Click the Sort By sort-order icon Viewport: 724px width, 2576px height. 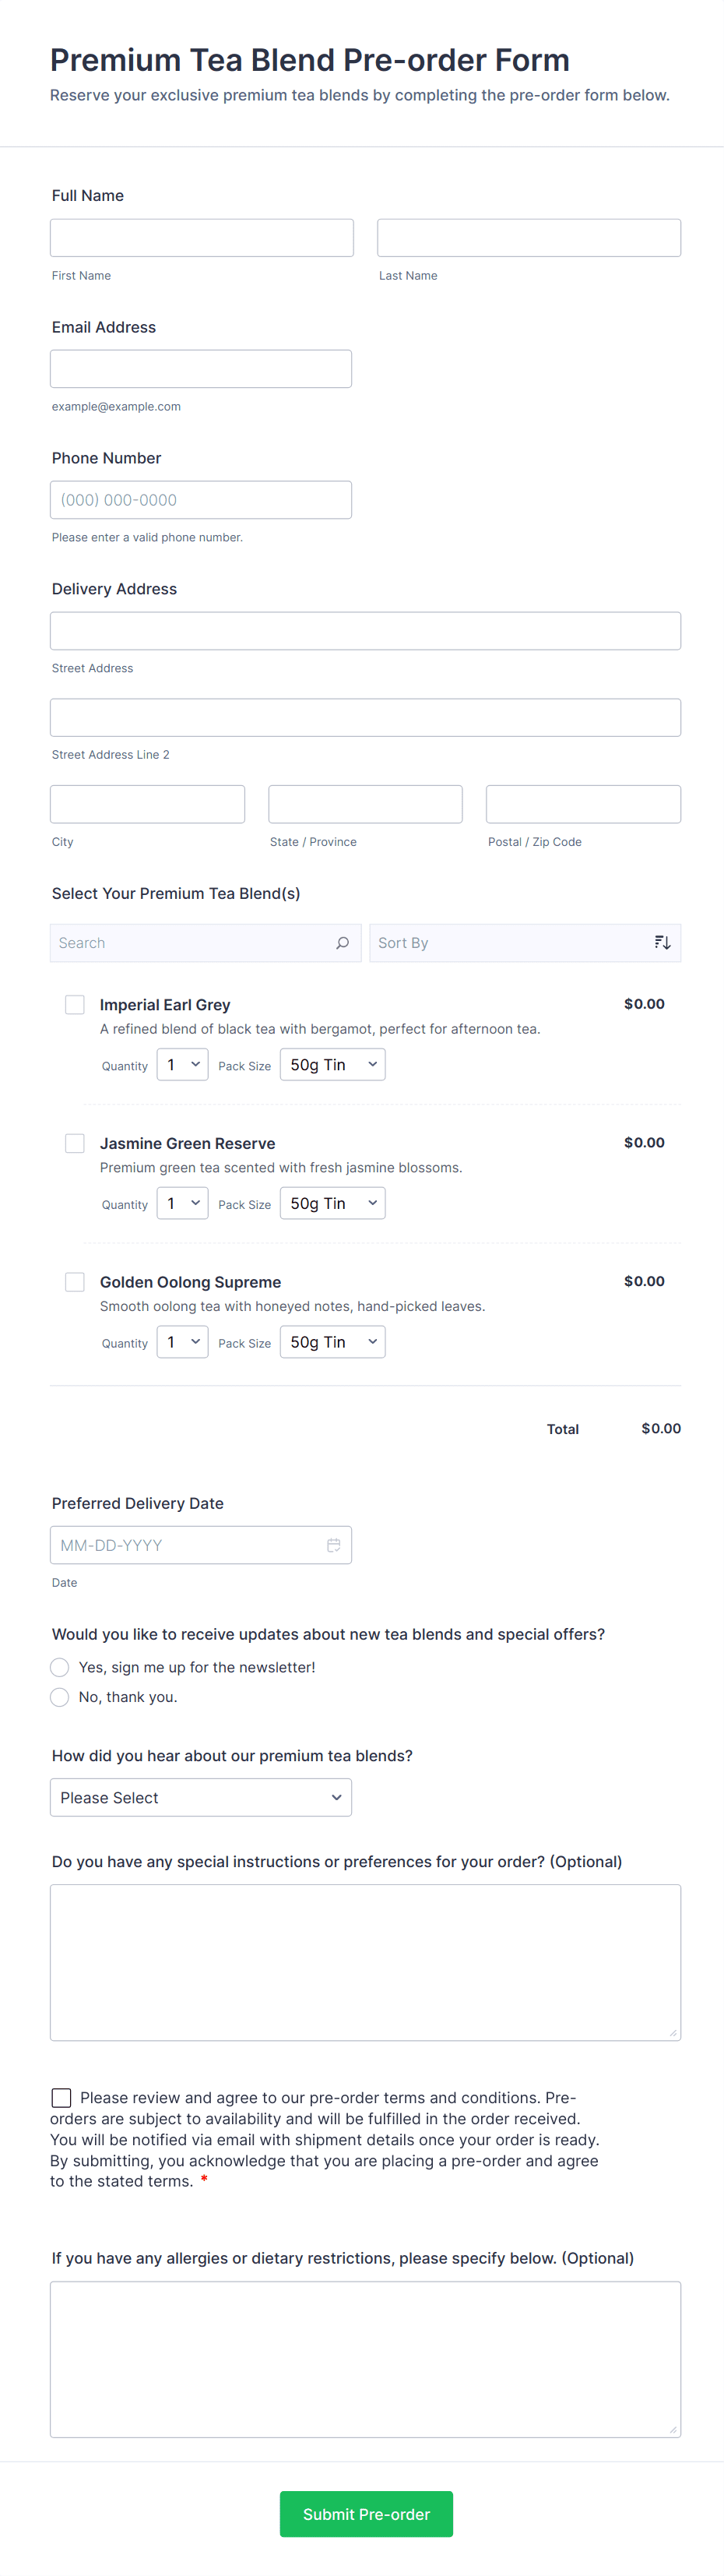point(662,943)
